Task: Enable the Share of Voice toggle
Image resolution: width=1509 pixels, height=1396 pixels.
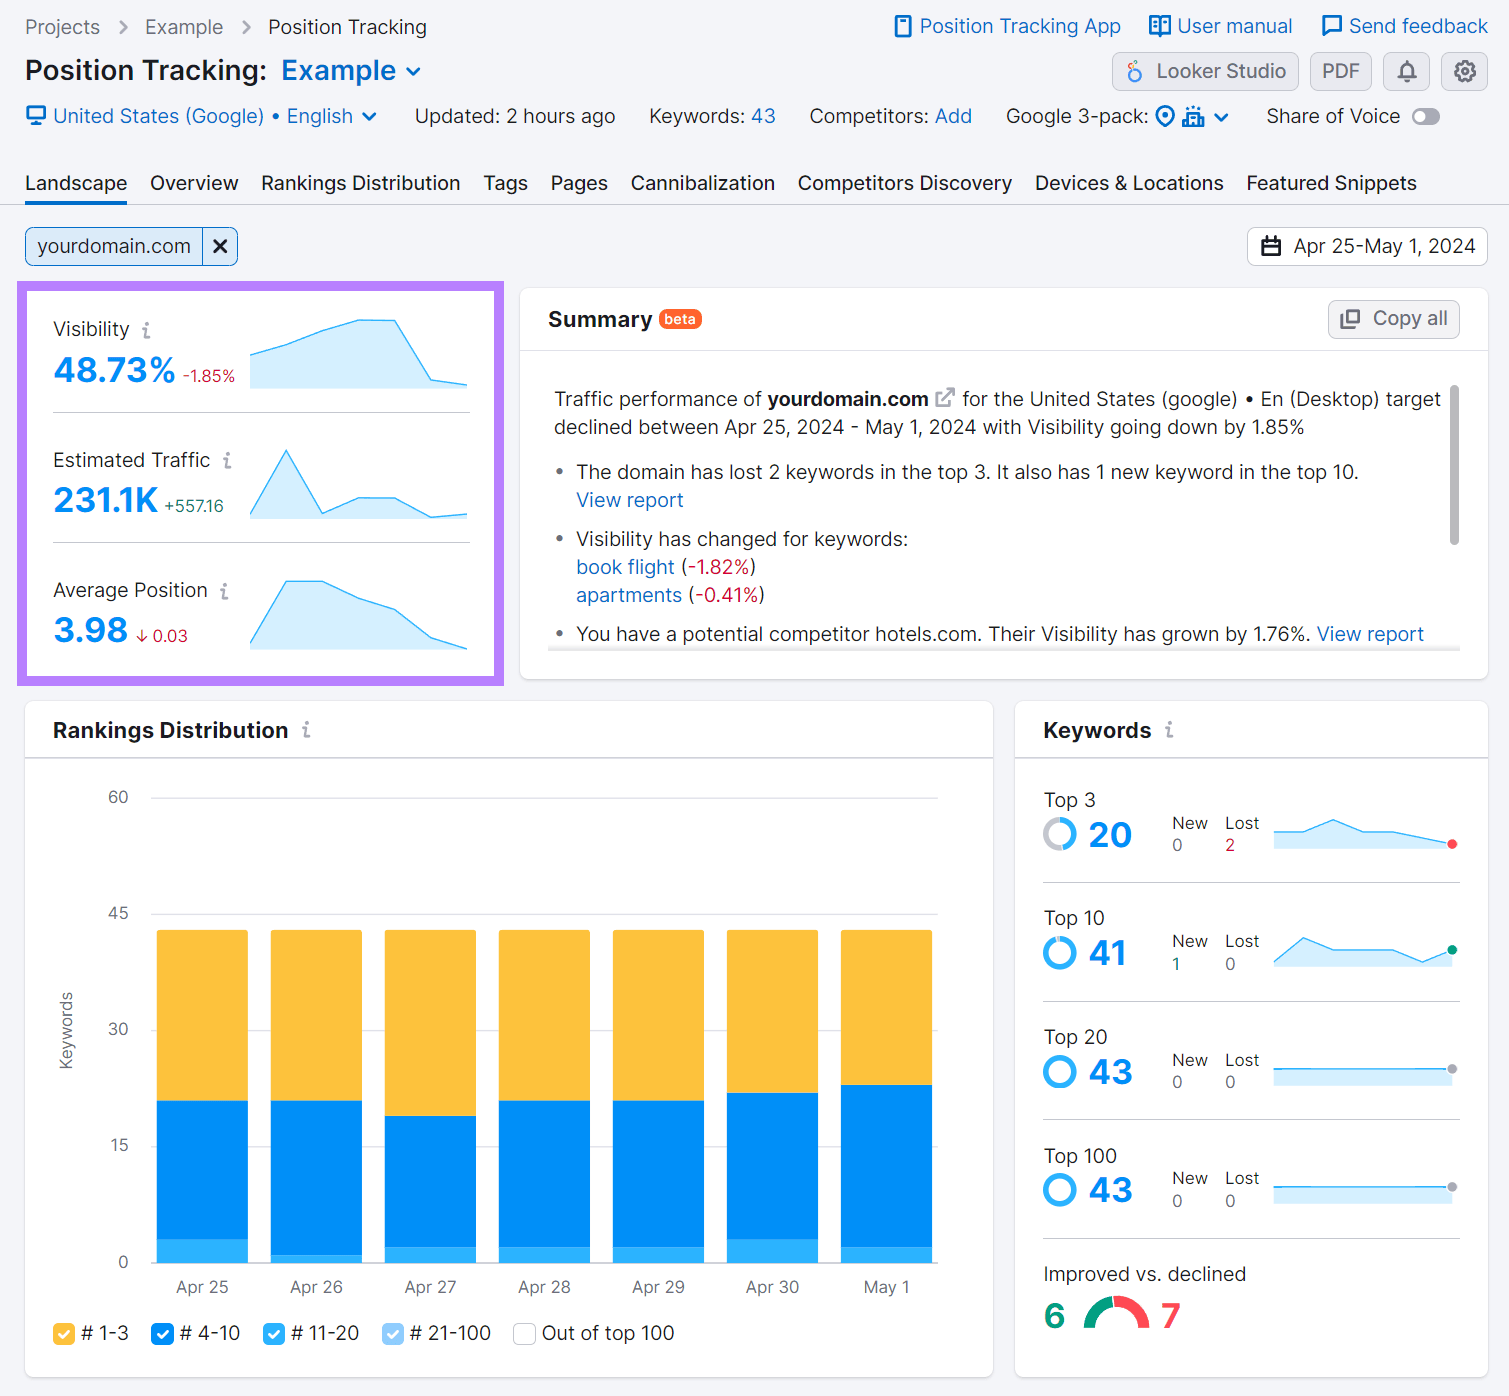Action: coord(1427,116)
